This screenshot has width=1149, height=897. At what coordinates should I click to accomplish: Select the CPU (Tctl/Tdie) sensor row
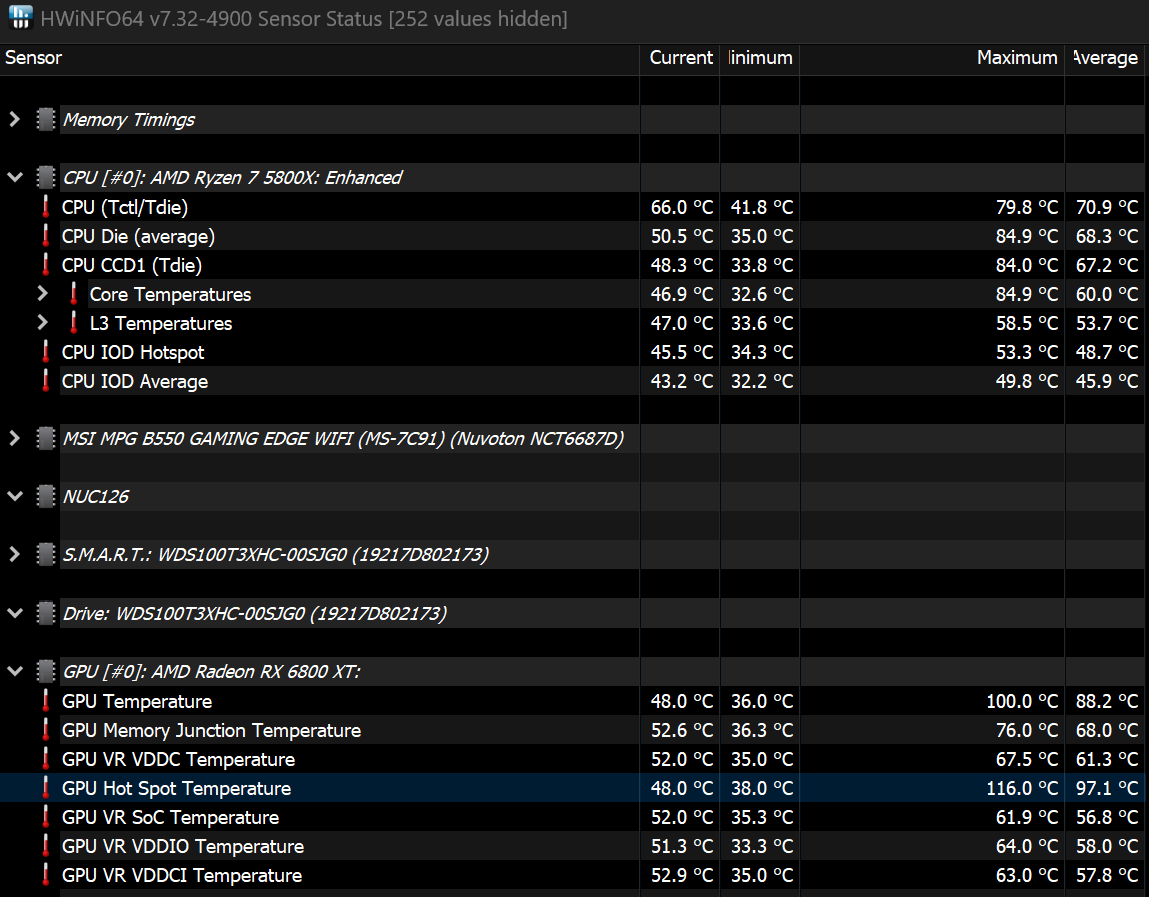(x=574, y=207)
